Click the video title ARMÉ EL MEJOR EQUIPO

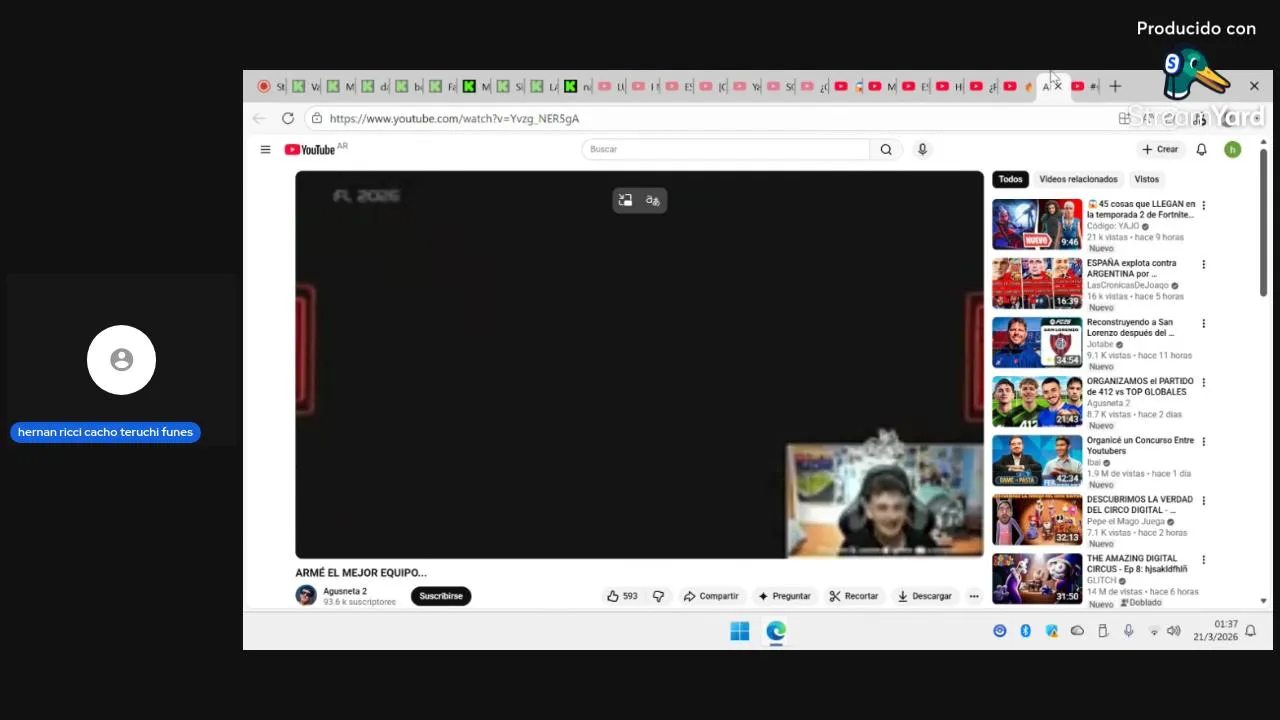click(361, 573)
